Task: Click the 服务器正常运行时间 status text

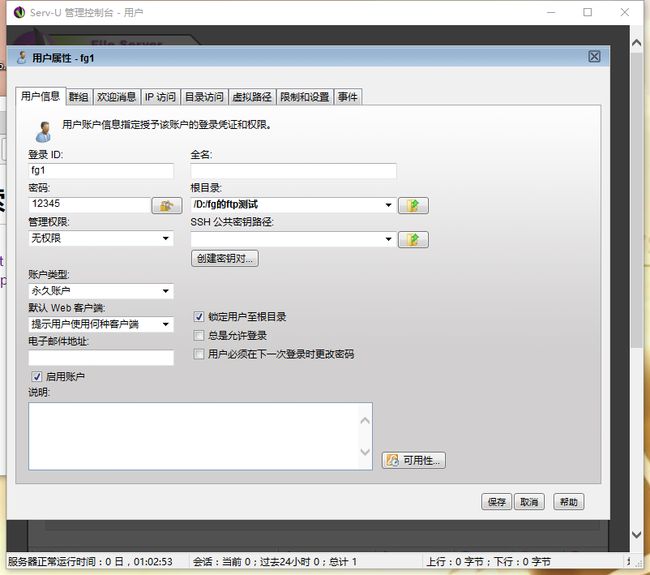Action: 90,562
